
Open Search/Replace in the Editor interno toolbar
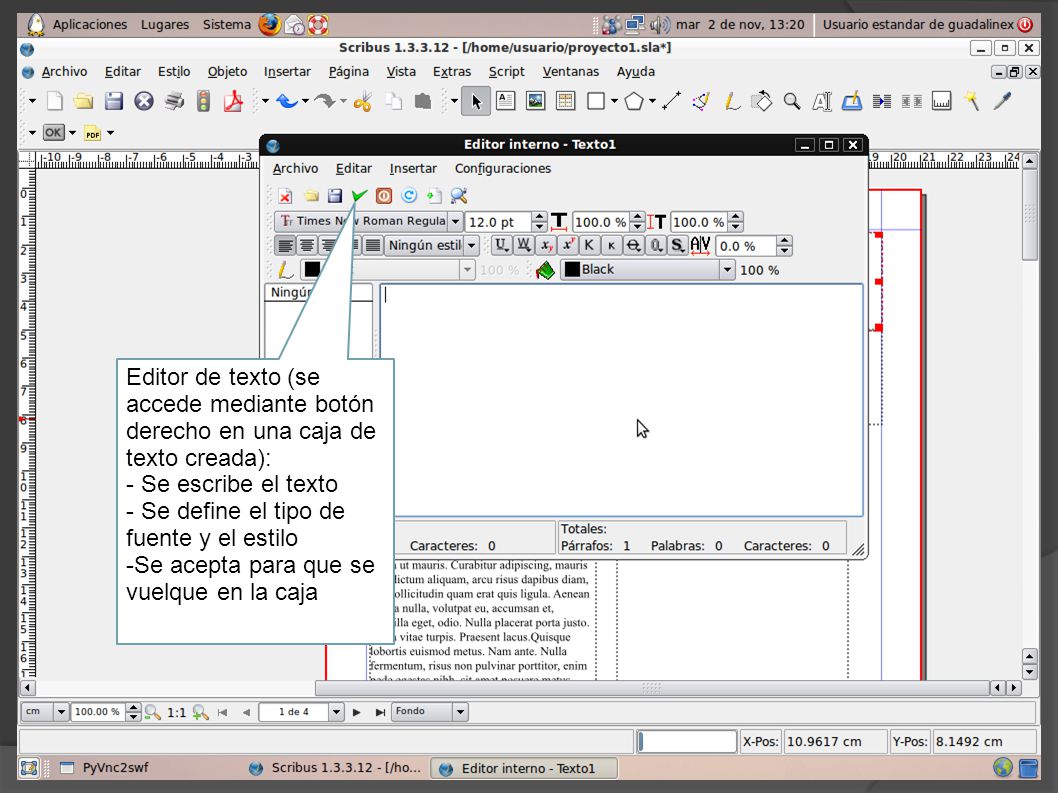coord(459,196)
